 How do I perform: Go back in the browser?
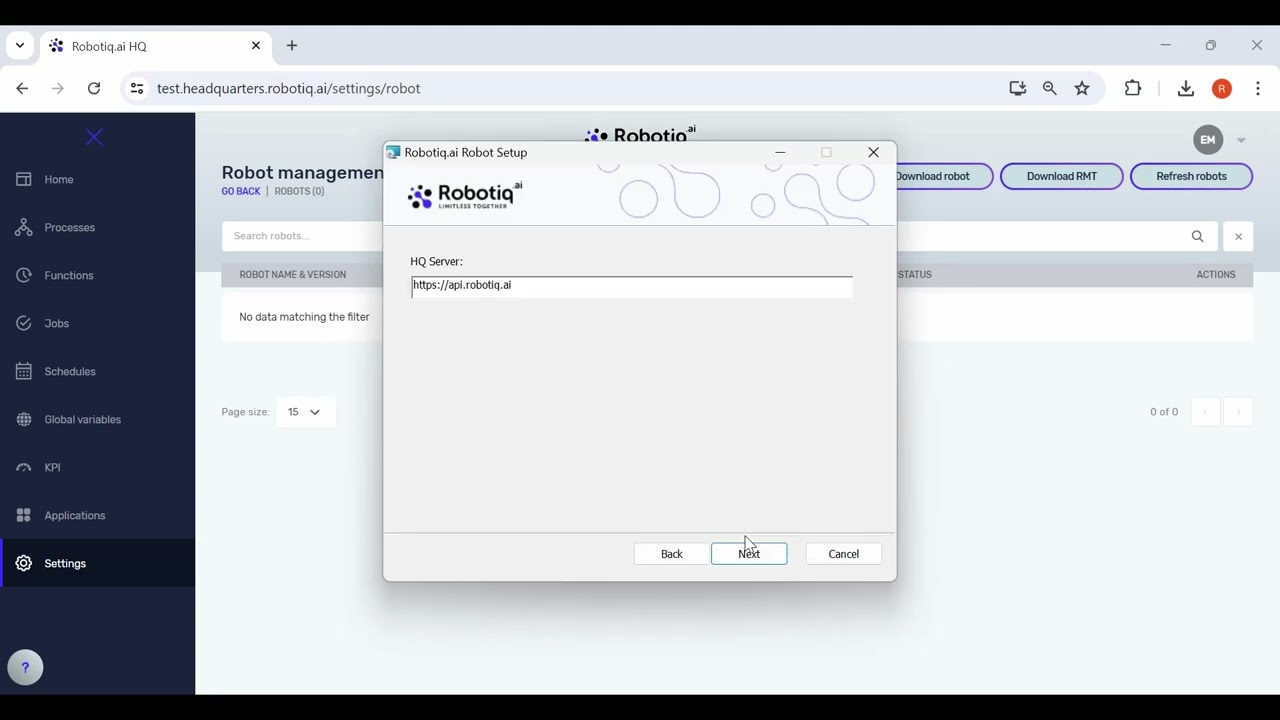click(22, 89)
